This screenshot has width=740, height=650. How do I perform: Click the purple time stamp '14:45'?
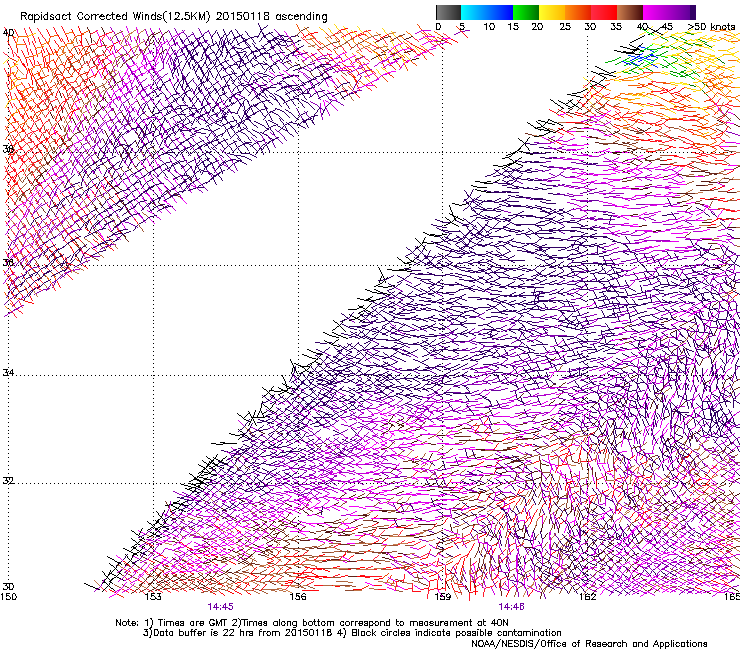click(x=220, y=607)
